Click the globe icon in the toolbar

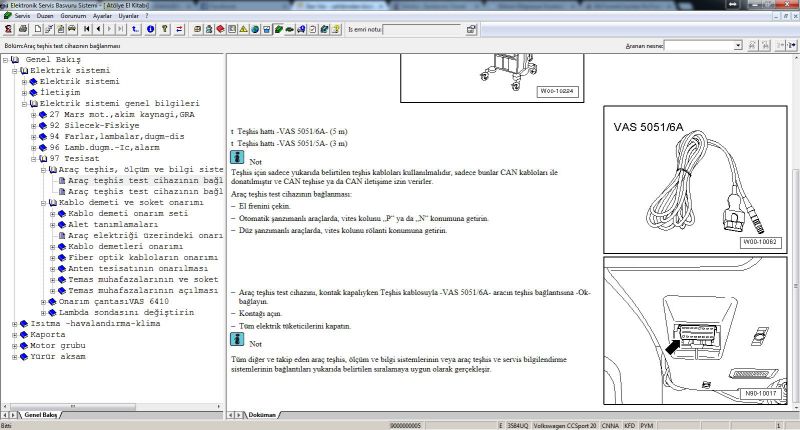[255, 29]
